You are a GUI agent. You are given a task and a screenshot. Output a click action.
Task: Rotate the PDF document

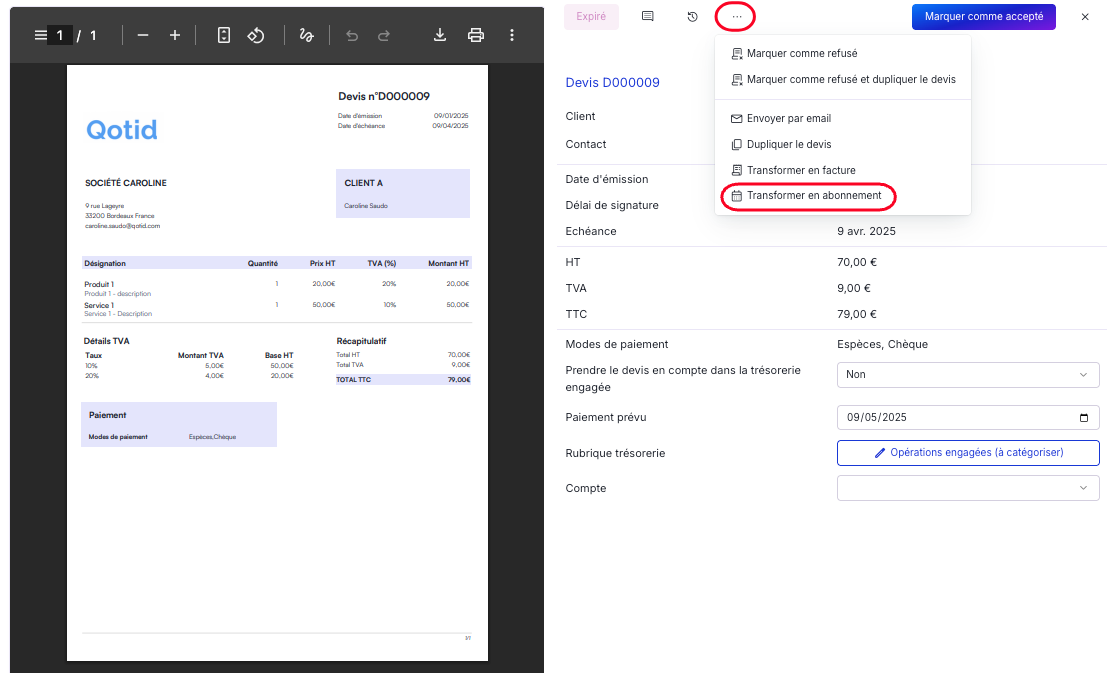pyautogui.click(x=256, y=35)
